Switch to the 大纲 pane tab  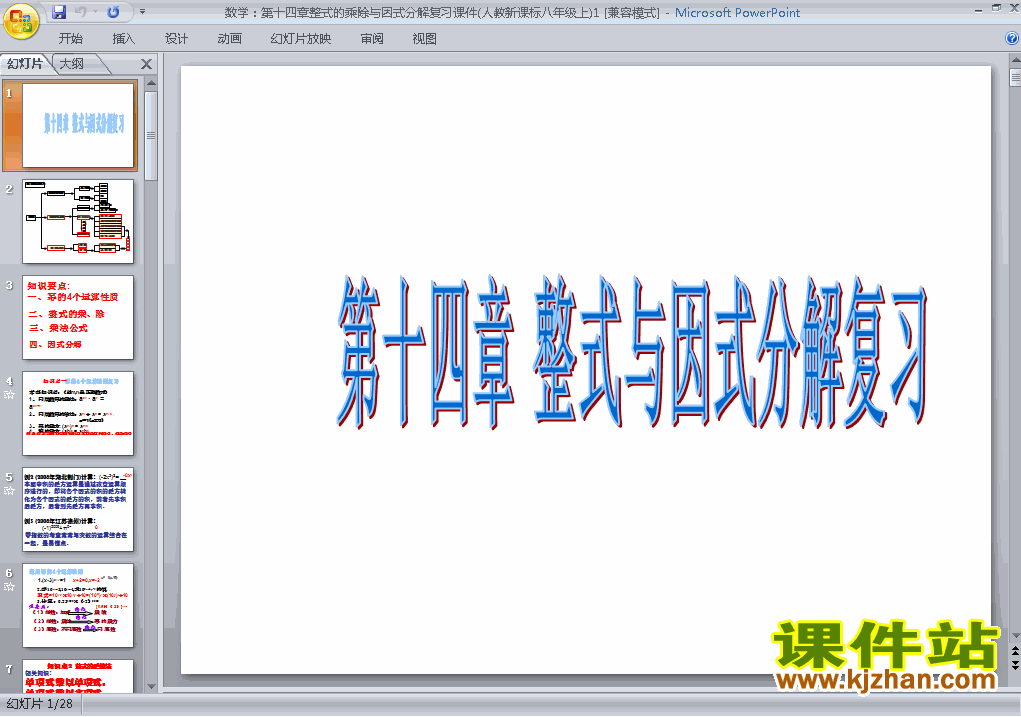pyautogui.click(x=72, y=64)
